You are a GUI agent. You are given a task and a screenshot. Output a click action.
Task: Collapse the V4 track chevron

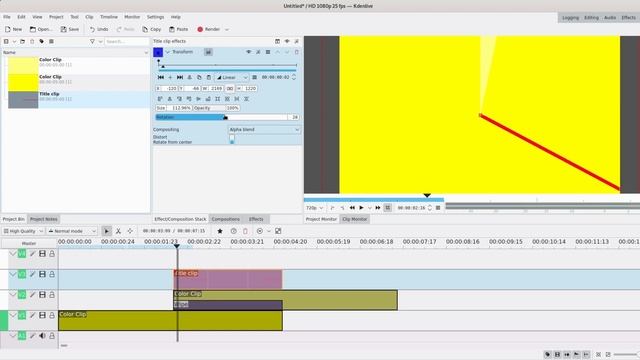coord(13,253)
